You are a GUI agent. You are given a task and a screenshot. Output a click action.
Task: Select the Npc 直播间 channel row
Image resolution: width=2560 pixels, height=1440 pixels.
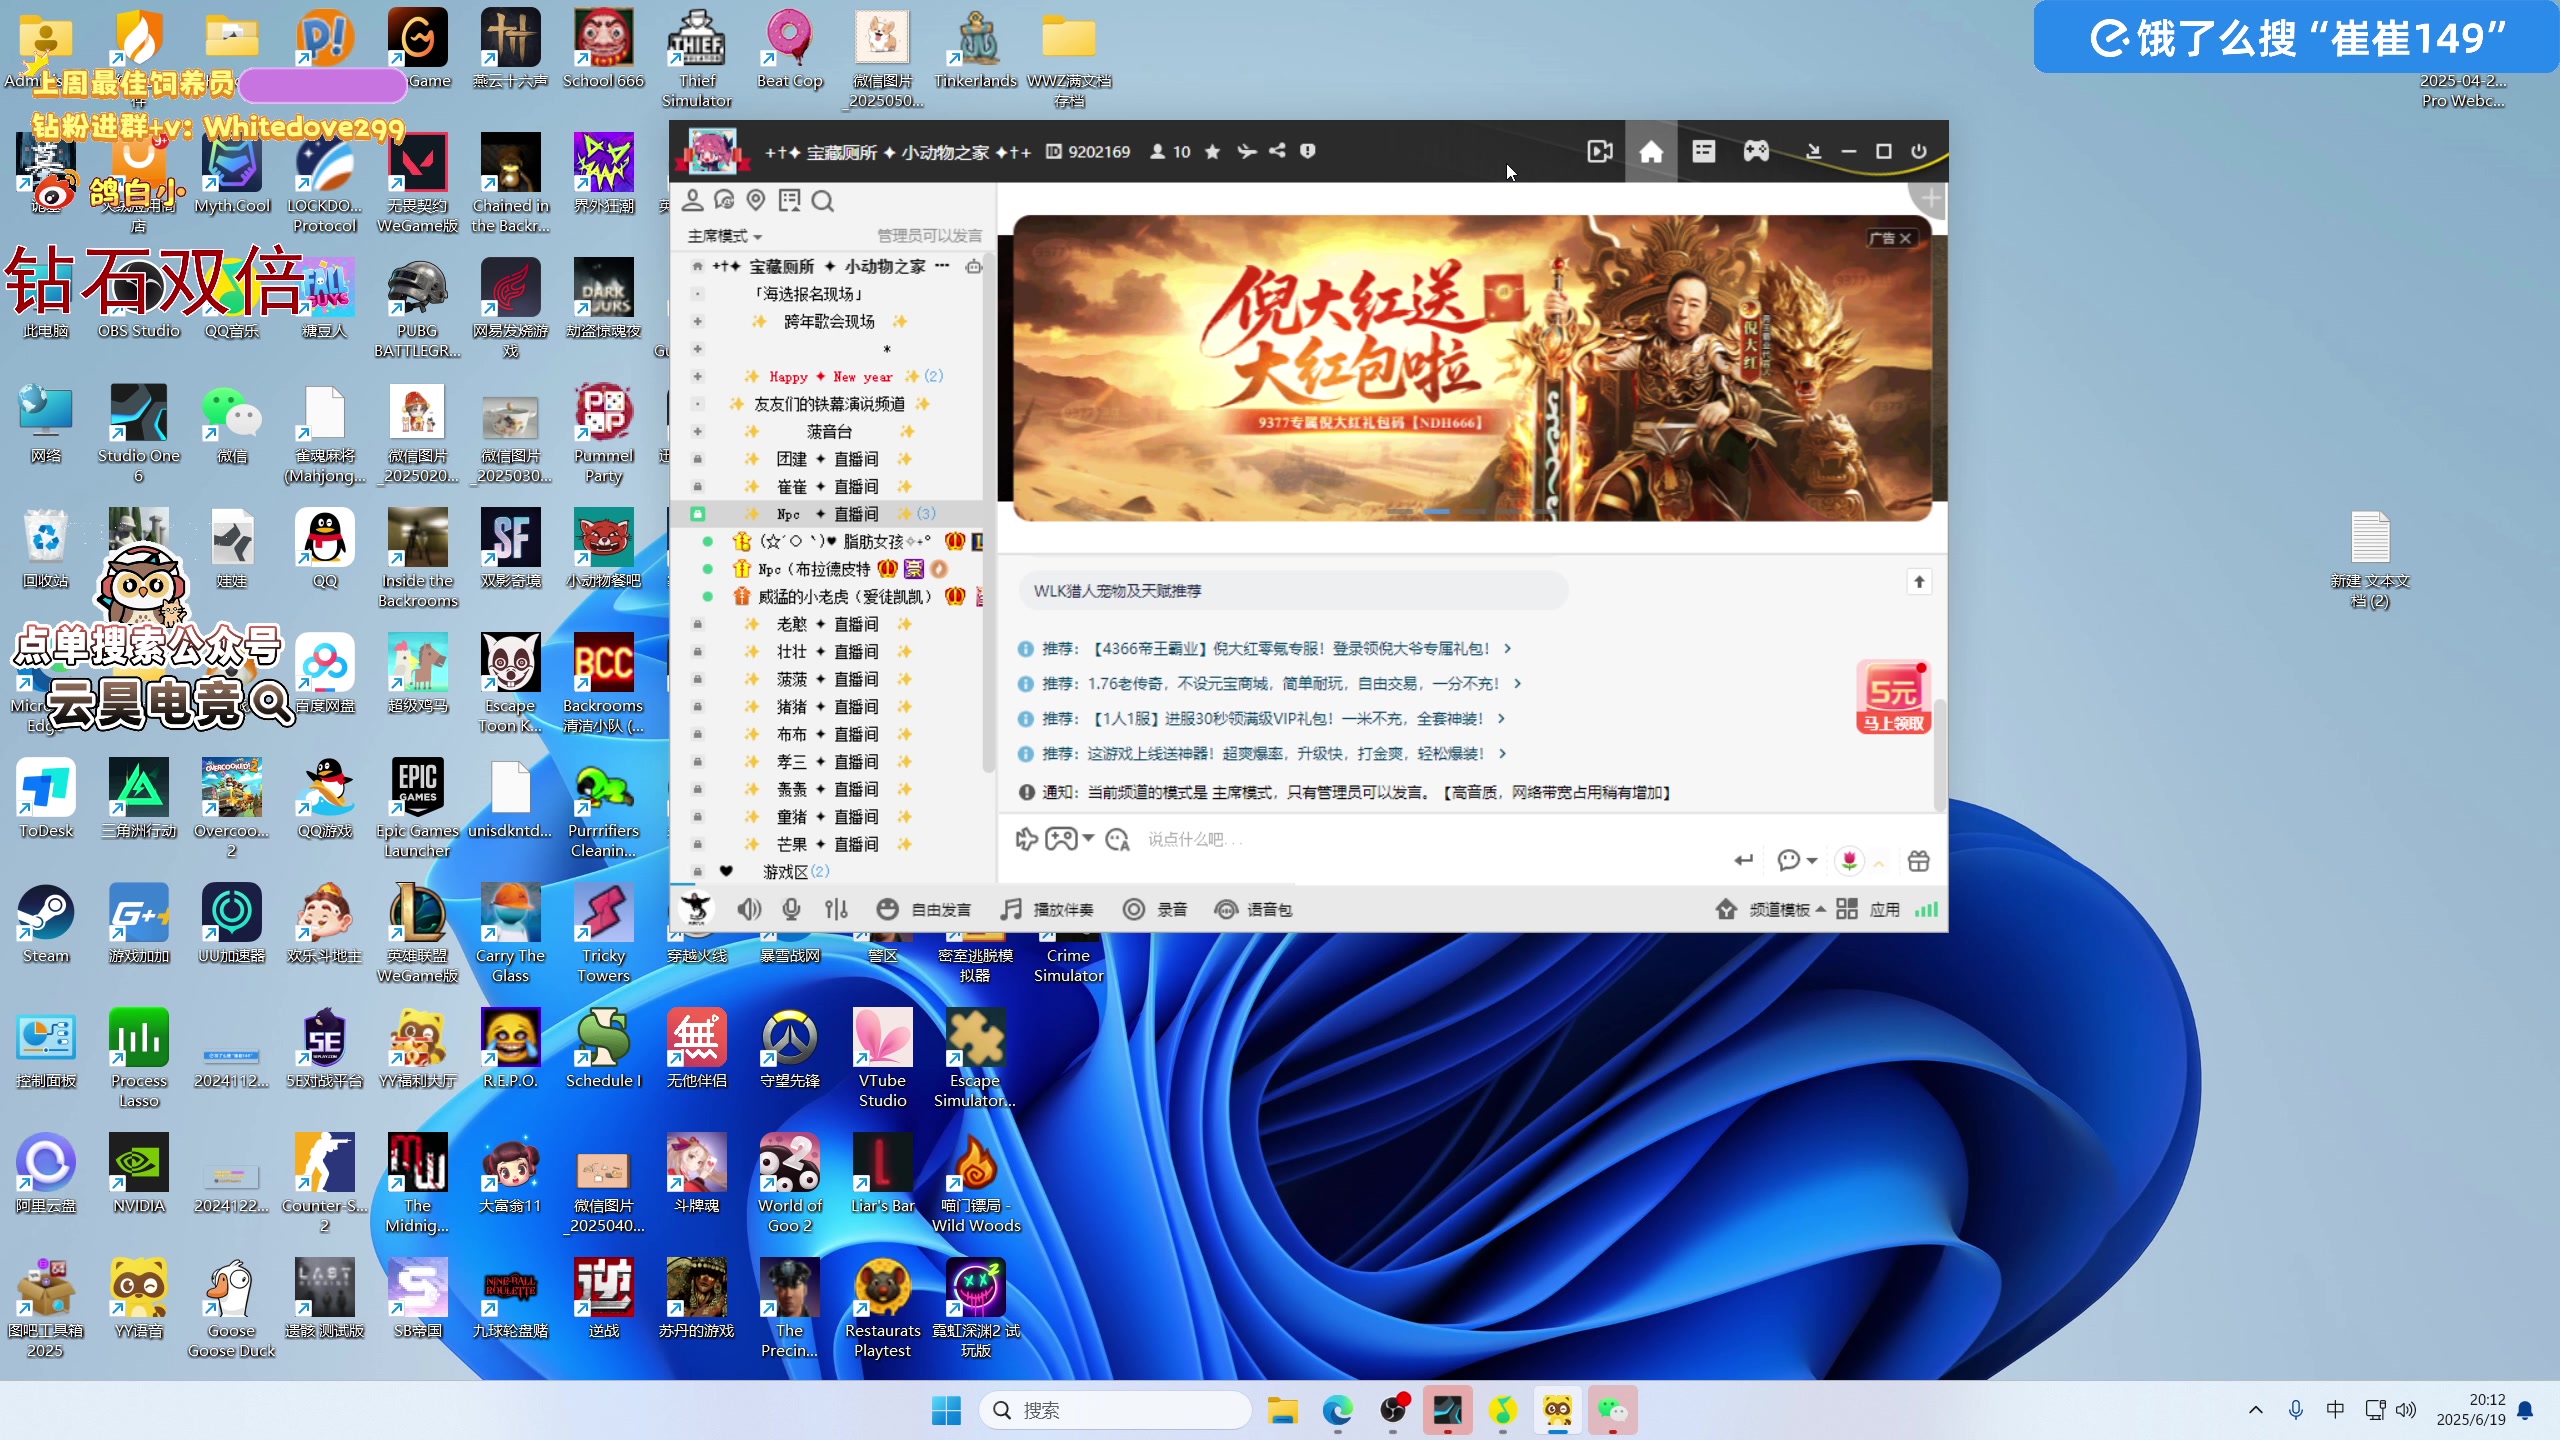coord(828,514)
